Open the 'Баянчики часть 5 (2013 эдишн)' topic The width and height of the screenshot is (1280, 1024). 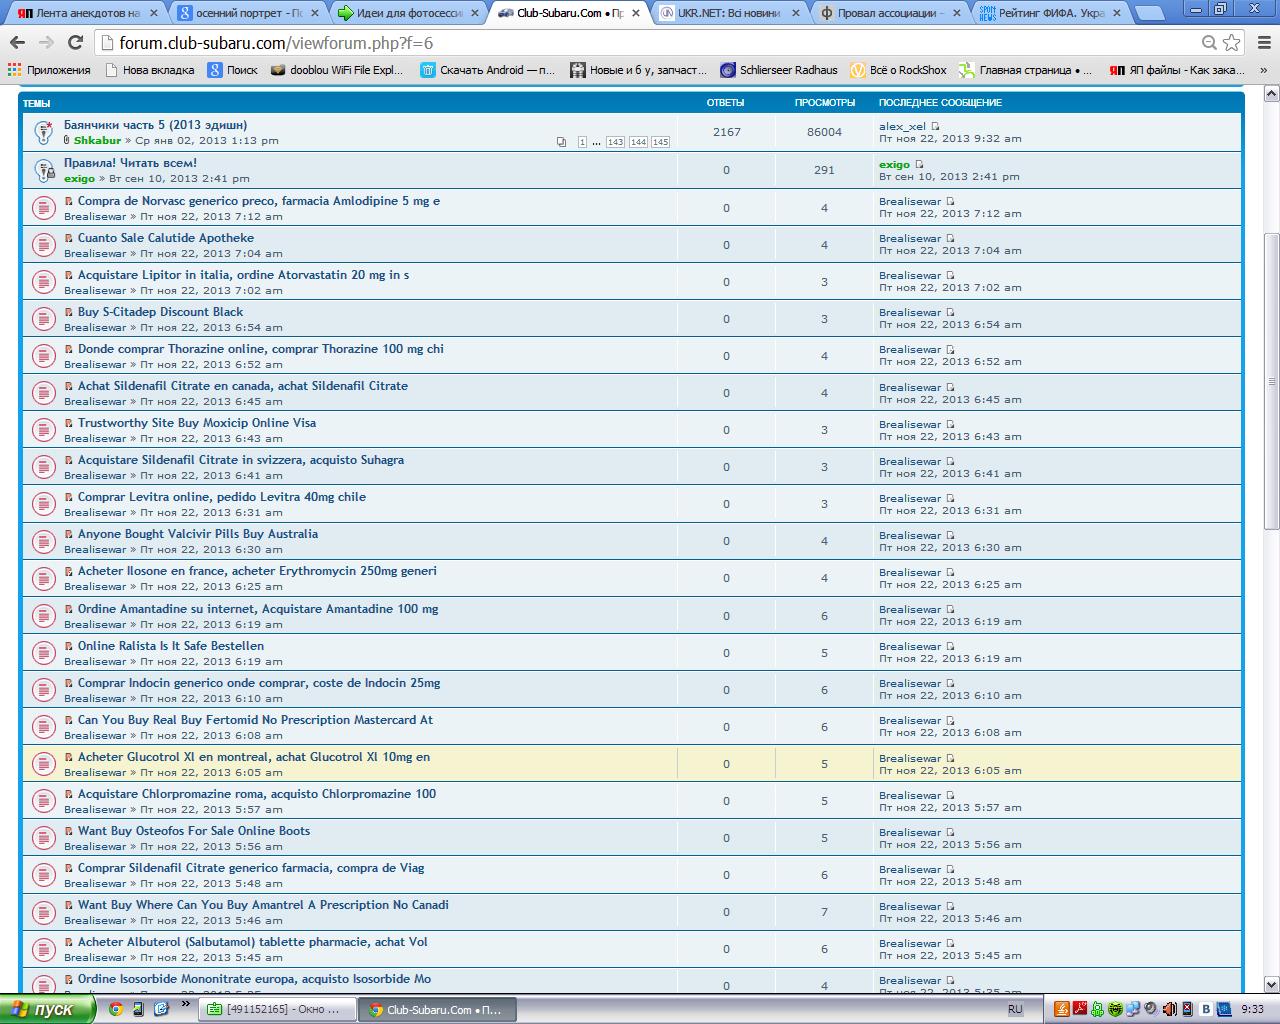pos(155,125)
